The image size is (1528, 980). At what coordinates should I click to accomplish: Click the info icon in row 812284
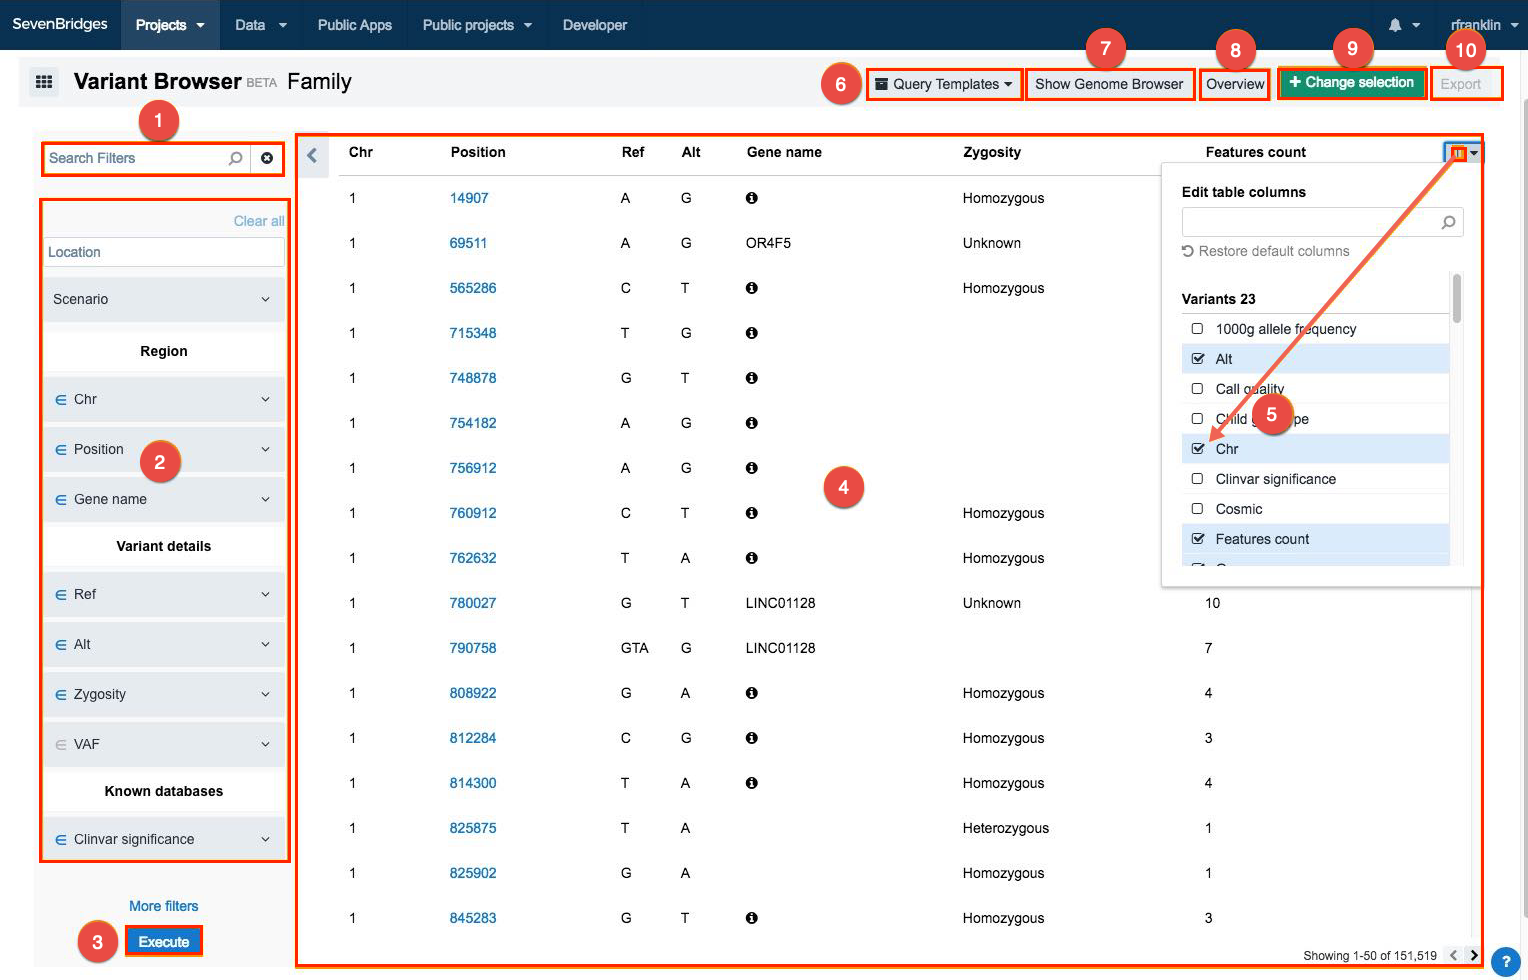(x=752, y=738)
